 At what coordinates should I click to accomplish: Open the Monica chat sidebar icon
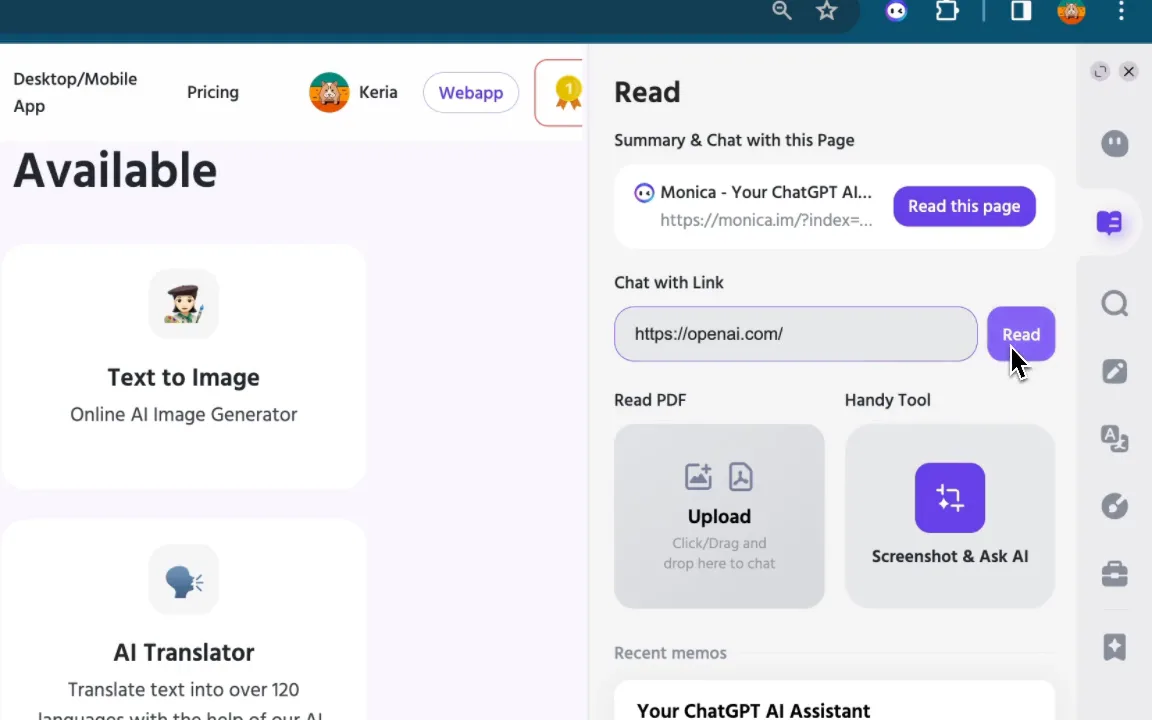[x=1115, y=143]
